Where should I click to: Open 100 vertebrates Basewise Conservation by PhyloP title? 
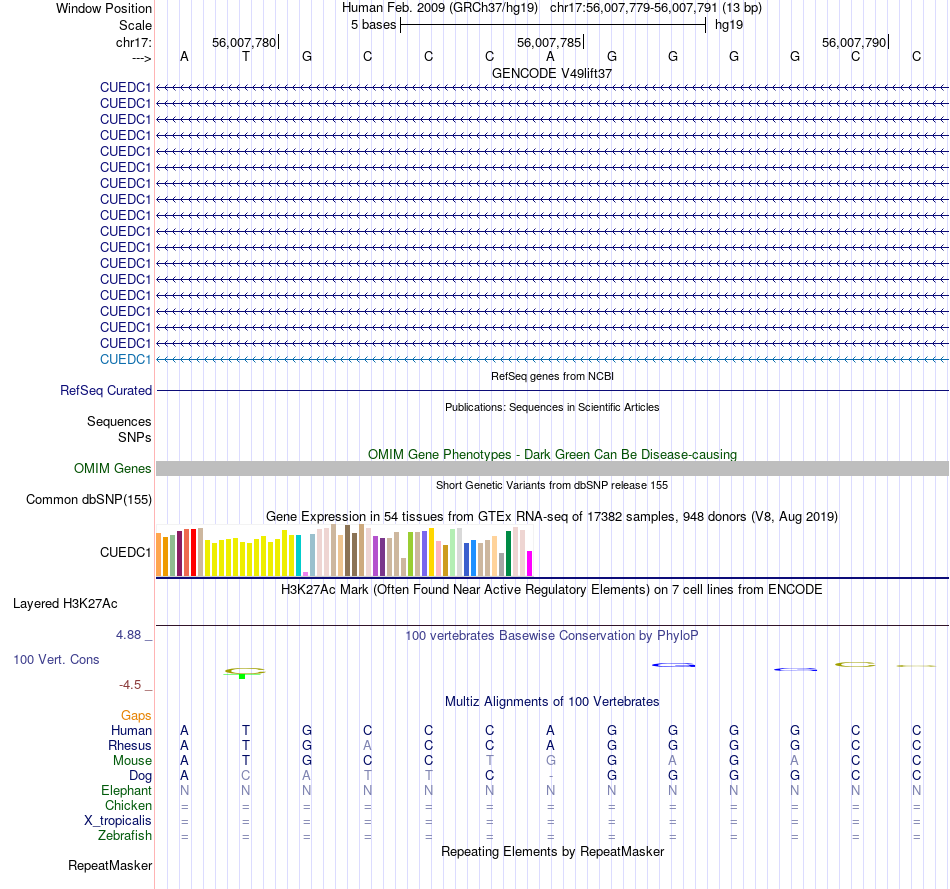pyautogui.click(x=552, y=636)
